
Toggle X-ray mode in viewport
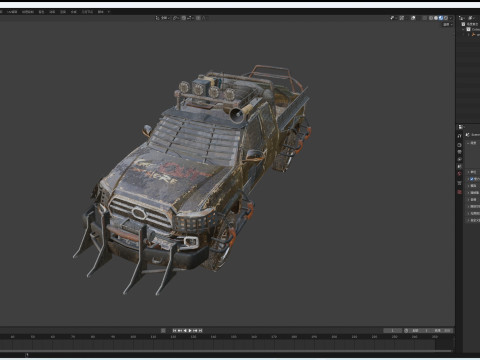coord(425,18)
